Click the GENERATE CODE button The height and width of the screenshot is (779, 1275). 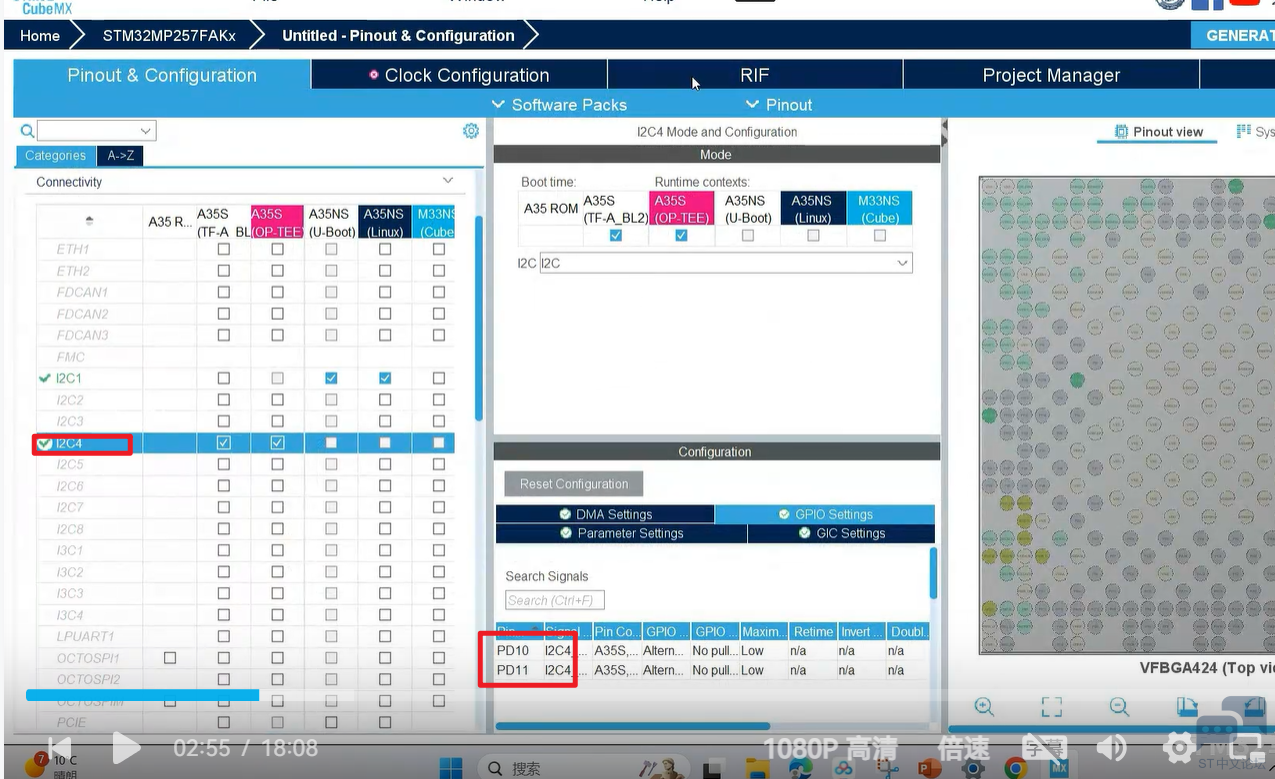1234,35
